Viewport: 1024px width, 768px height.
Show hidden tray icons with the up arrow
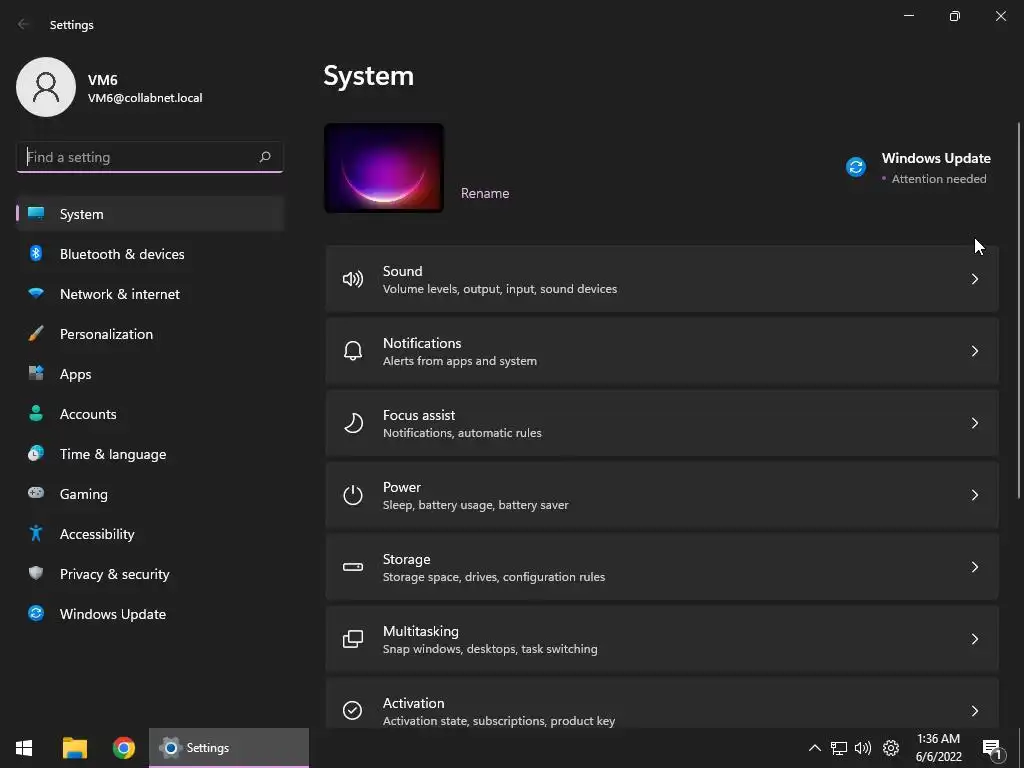[814, 748]
